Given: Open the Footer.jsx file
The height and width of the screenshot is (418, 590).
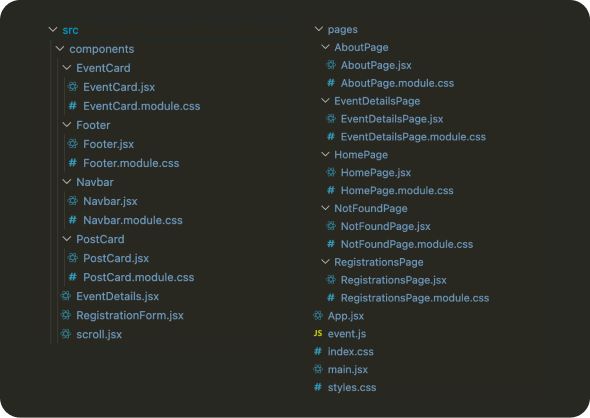Looking at the screenshot, I should pyautogui.click(x=108, y=144).
